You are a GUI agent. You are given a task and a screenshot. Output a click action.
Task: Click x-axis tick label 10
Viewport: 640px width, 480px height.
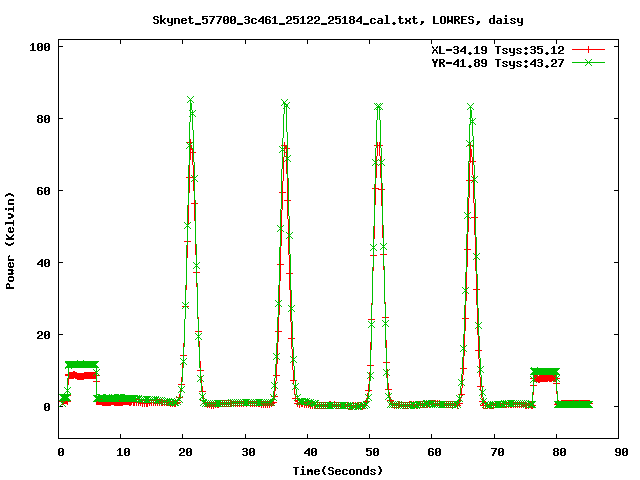[x=123, y=452]
